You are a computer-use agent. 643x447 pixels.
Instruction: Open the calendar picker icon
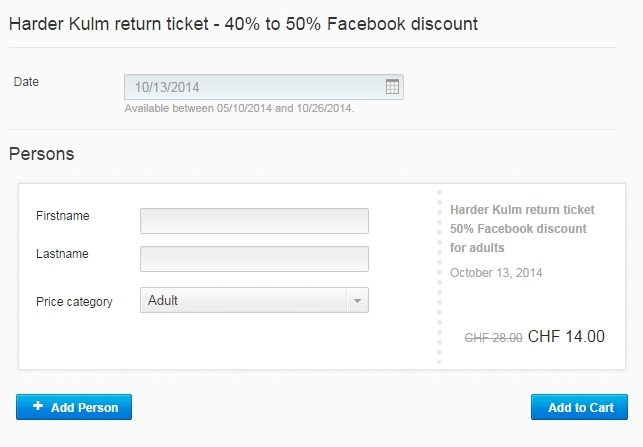click(392, 87)
